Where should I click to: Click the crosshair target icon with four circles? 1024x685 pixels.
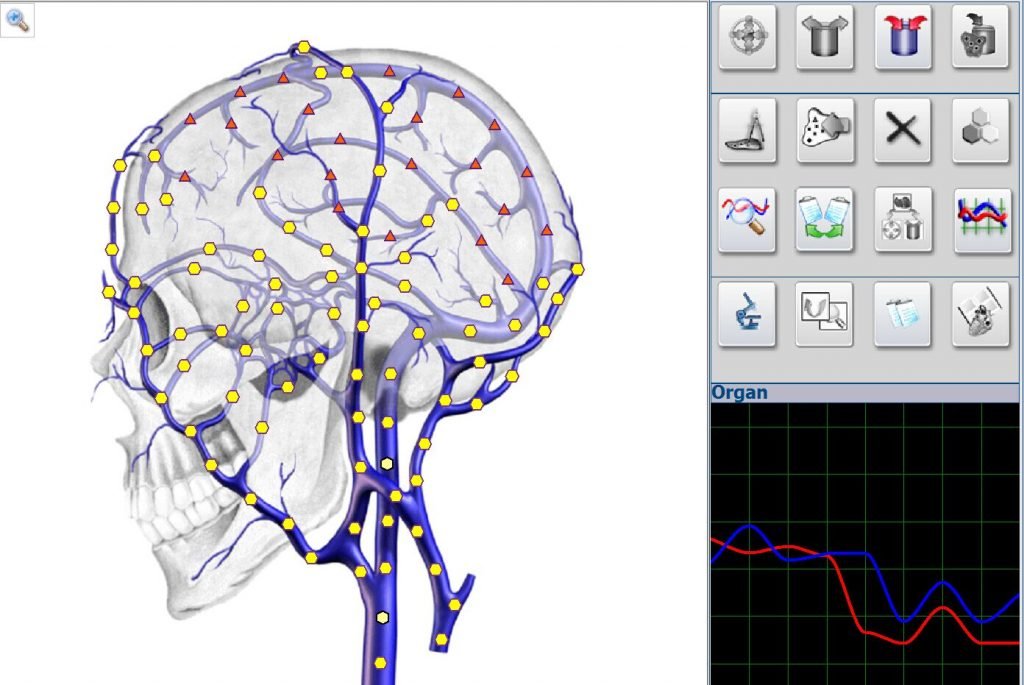click(x=748, y=37)
